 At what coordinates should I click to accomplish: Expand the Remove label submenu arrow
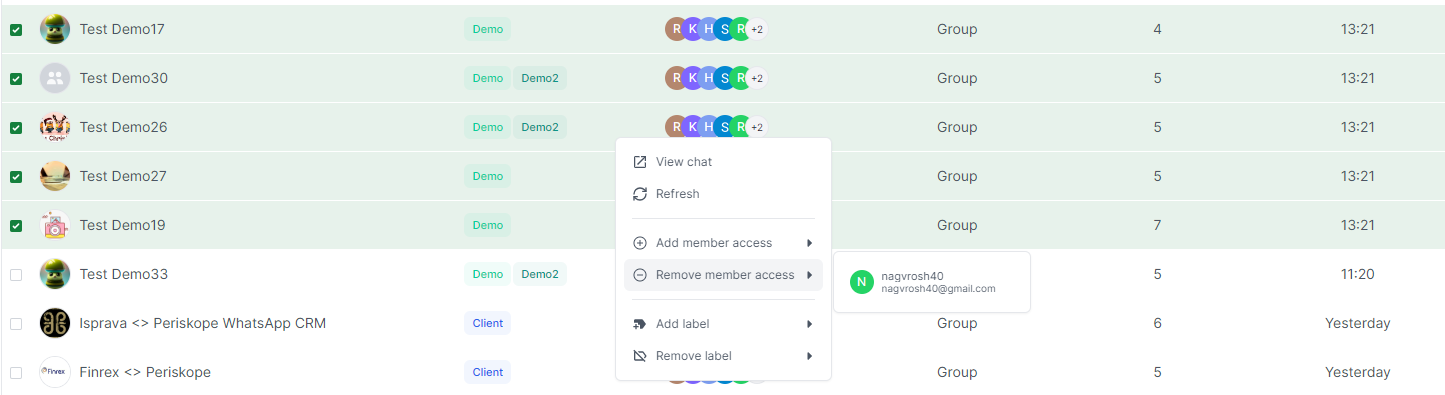[x=809, y=356]
